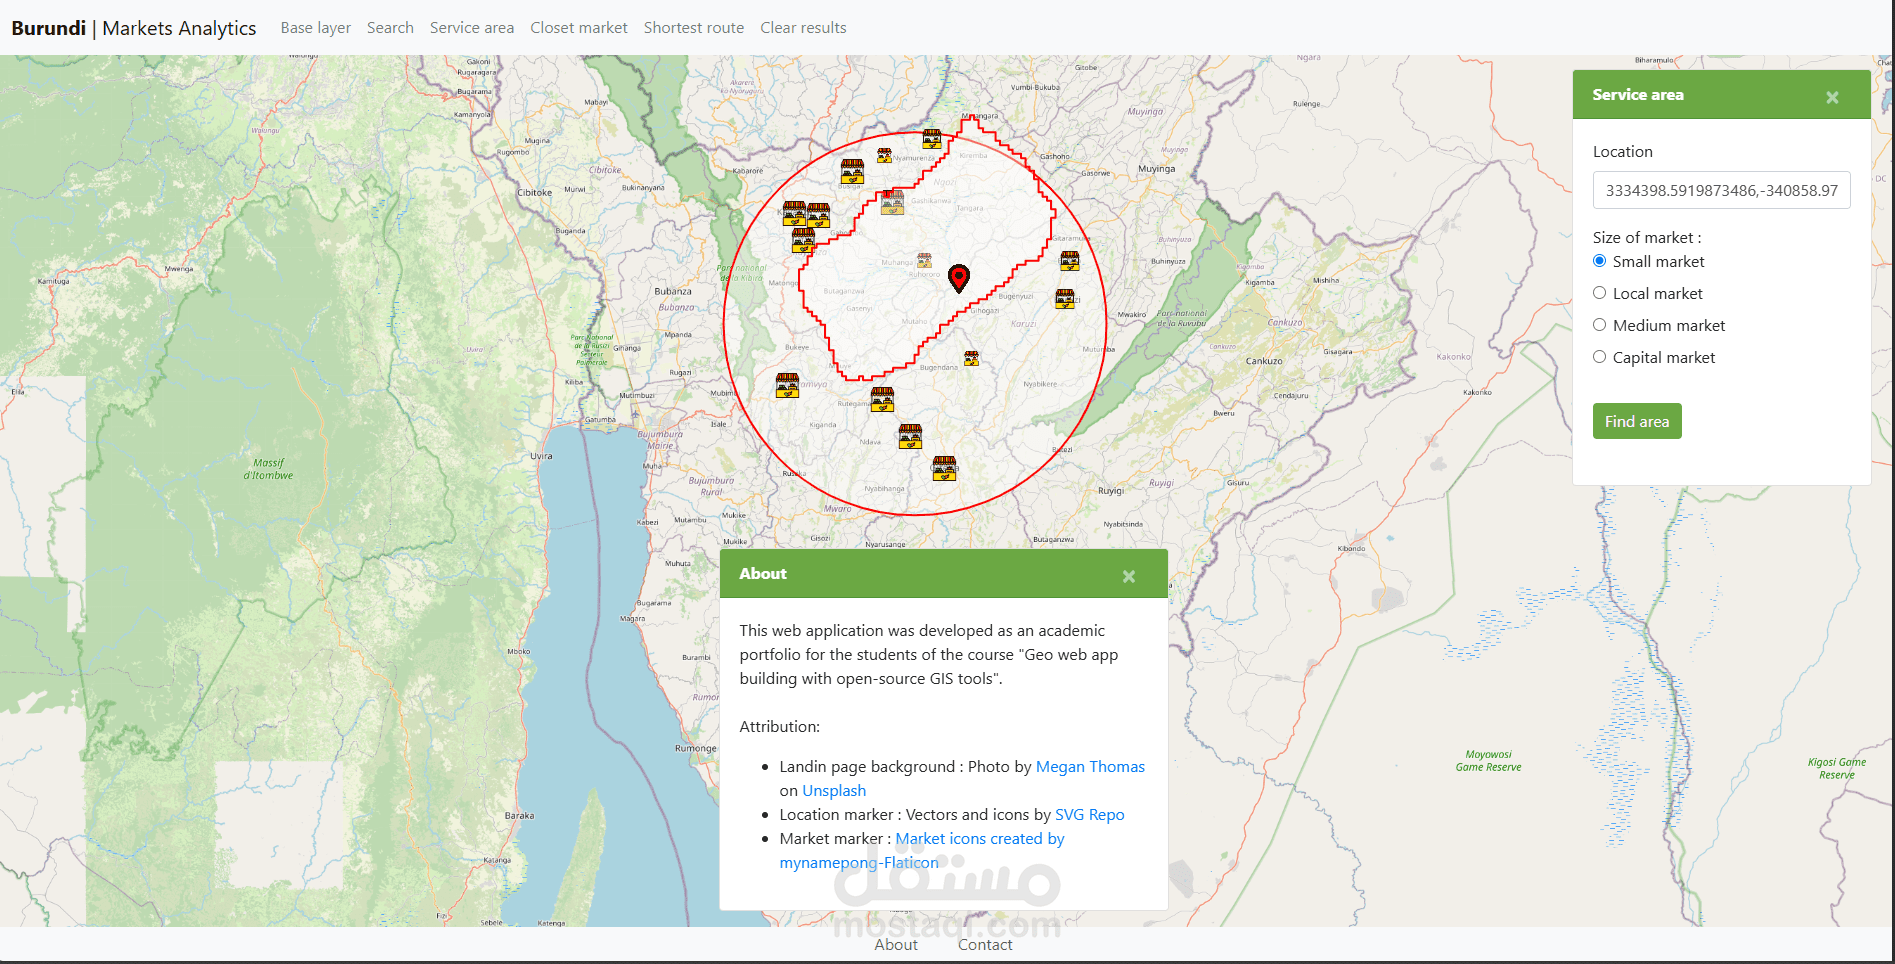Click market icon above Busiga label
Image resolution: width=1895 pixels, height=964 pixels.
pyautogui.click(x=852, y=171)
